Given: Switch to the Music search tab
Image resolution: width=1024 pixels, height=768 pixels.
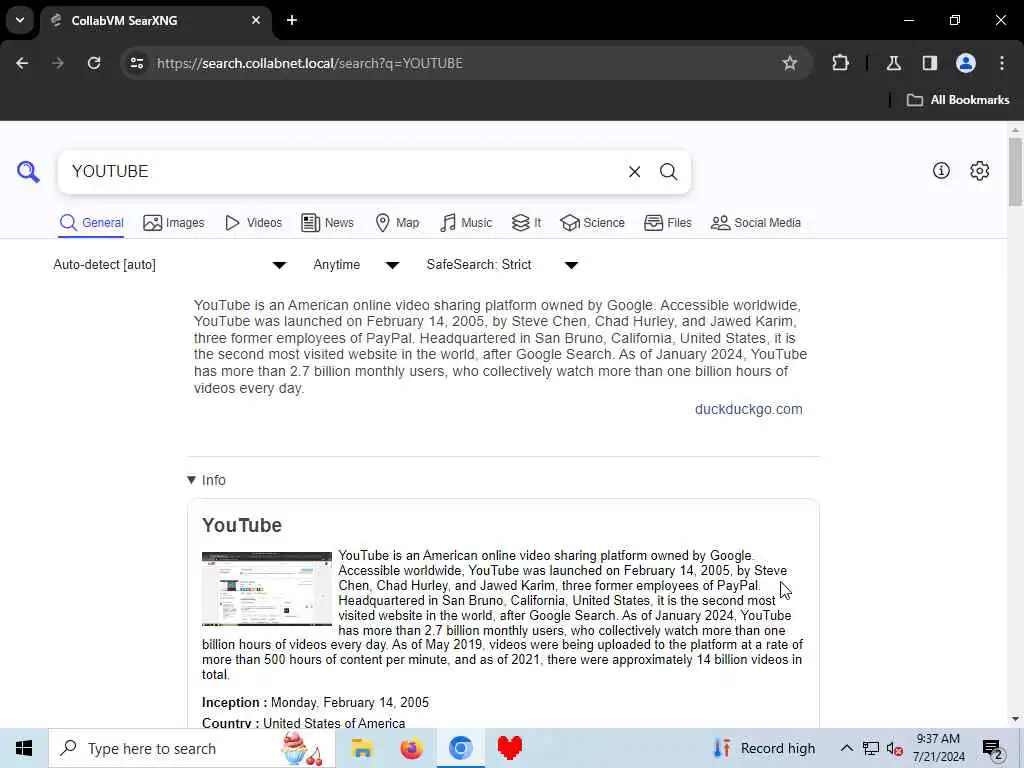Looking at the screenshot, I should pyautogui.click(x=466, y=223).
